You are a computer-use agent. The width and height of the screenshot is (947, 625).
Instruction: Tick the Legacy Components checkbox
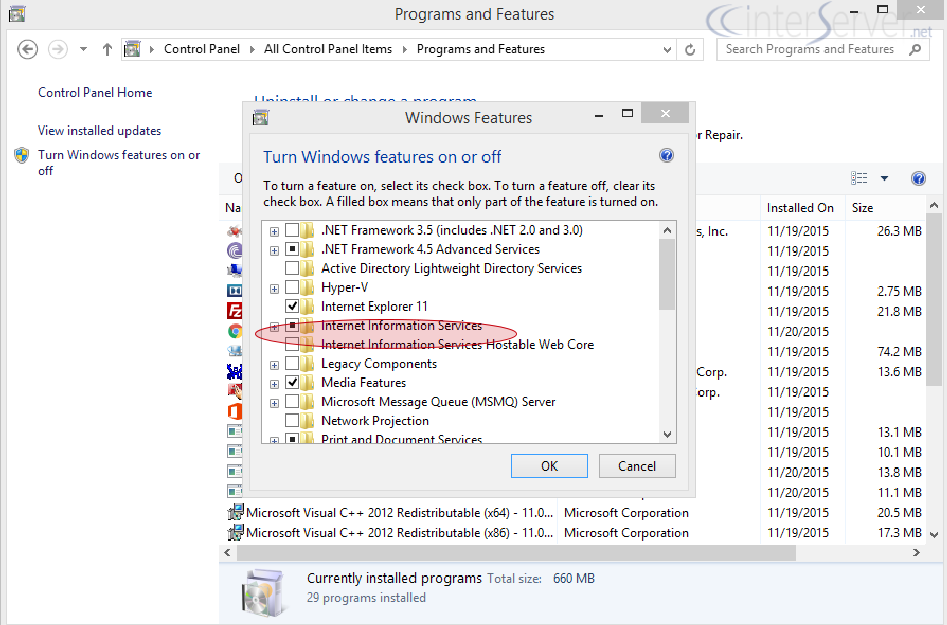coord(292,364)
